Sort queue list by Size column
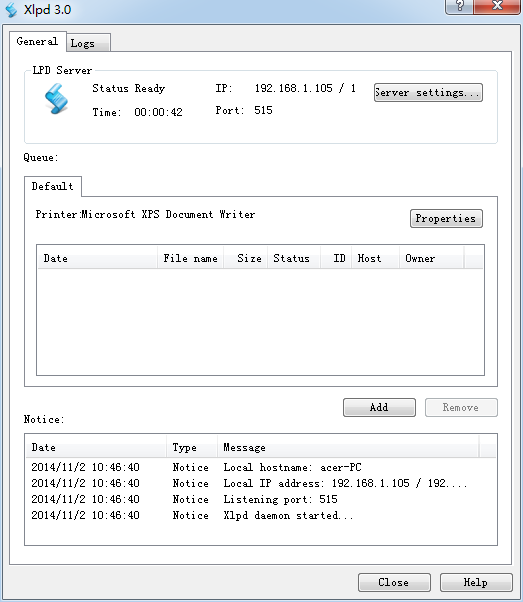 [x=246, y=258]
